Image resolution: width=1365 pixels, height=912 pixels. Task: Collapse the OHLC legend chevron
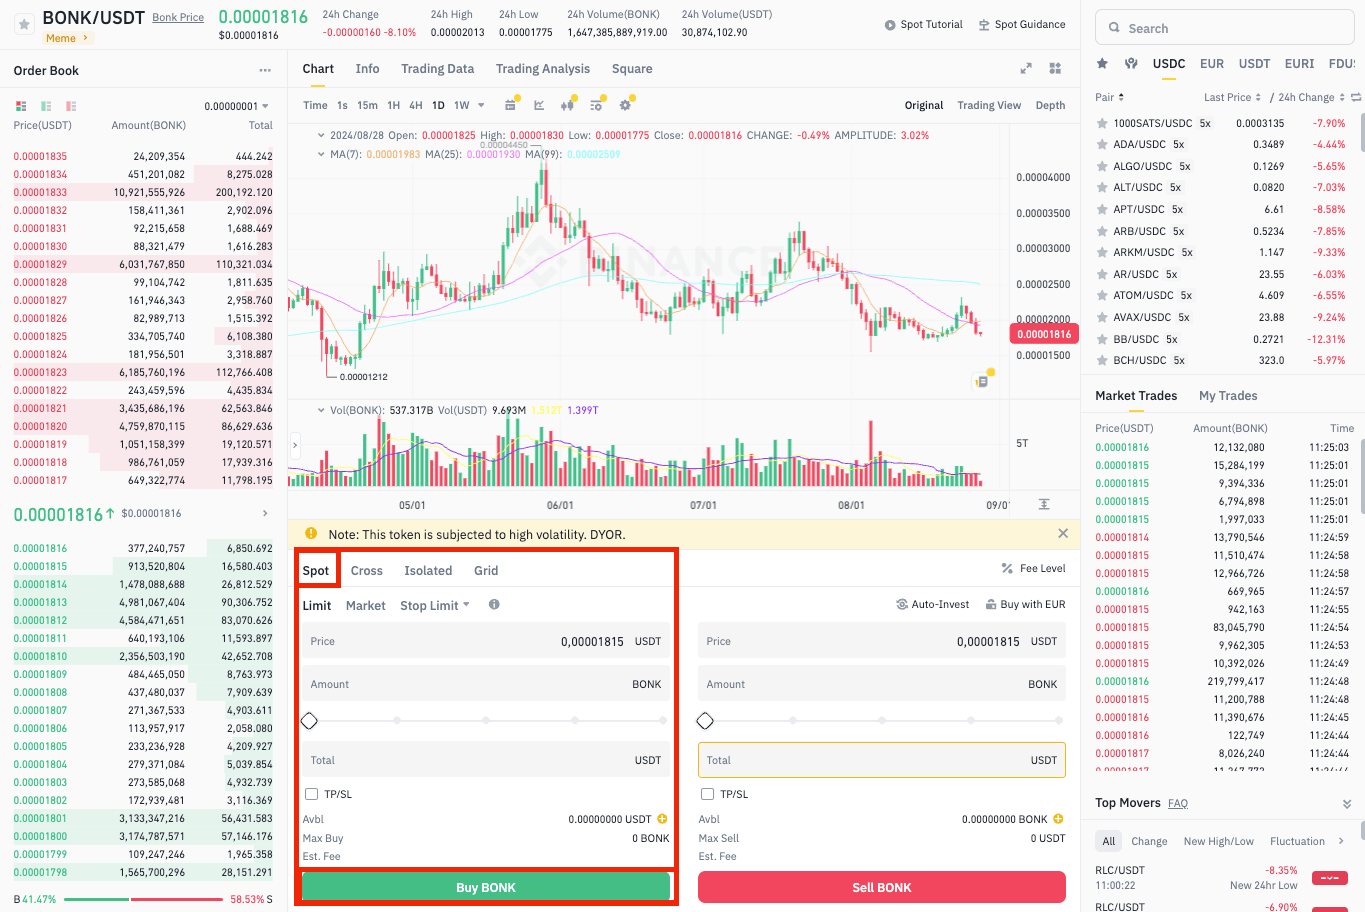(321, 135)
